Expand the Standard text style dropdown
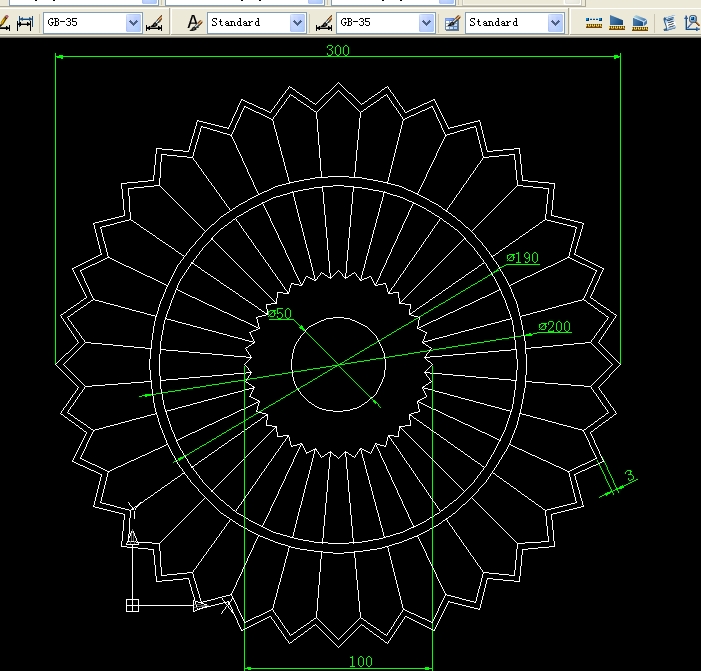Viewport: 701px width, 671px height. tap(297, 22)
